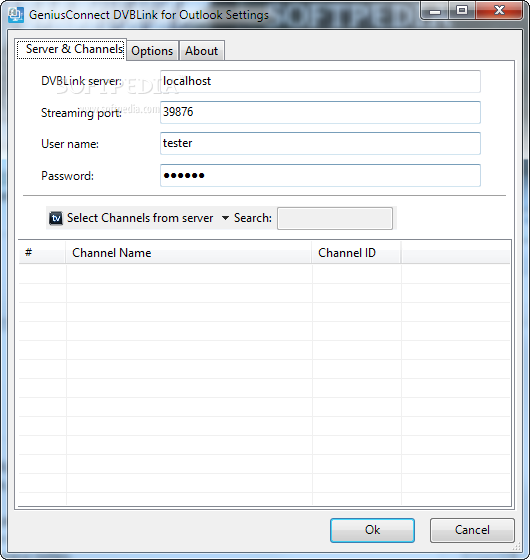Close the Settings window

click(x=499, y=11)
